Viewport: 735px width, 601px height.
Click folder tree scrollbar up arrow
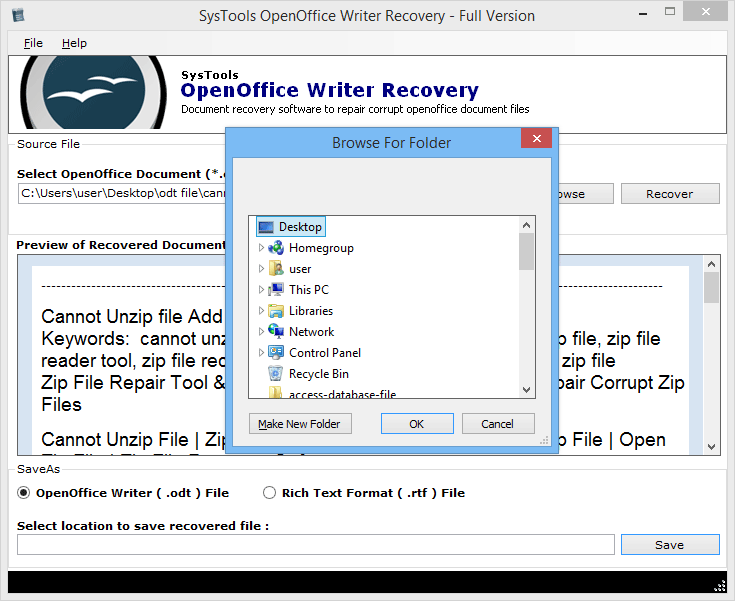pyautogui.click(x=526, y=225)
